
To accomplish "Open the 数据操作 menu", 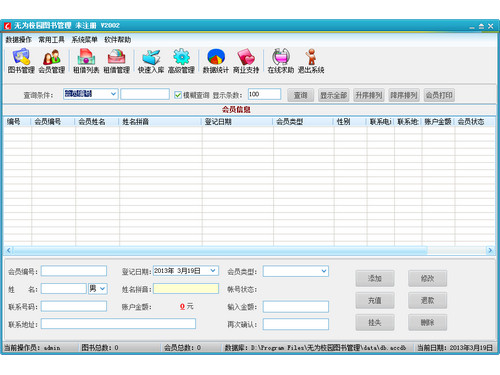I will pyautogui.click(x=18, y=40).
